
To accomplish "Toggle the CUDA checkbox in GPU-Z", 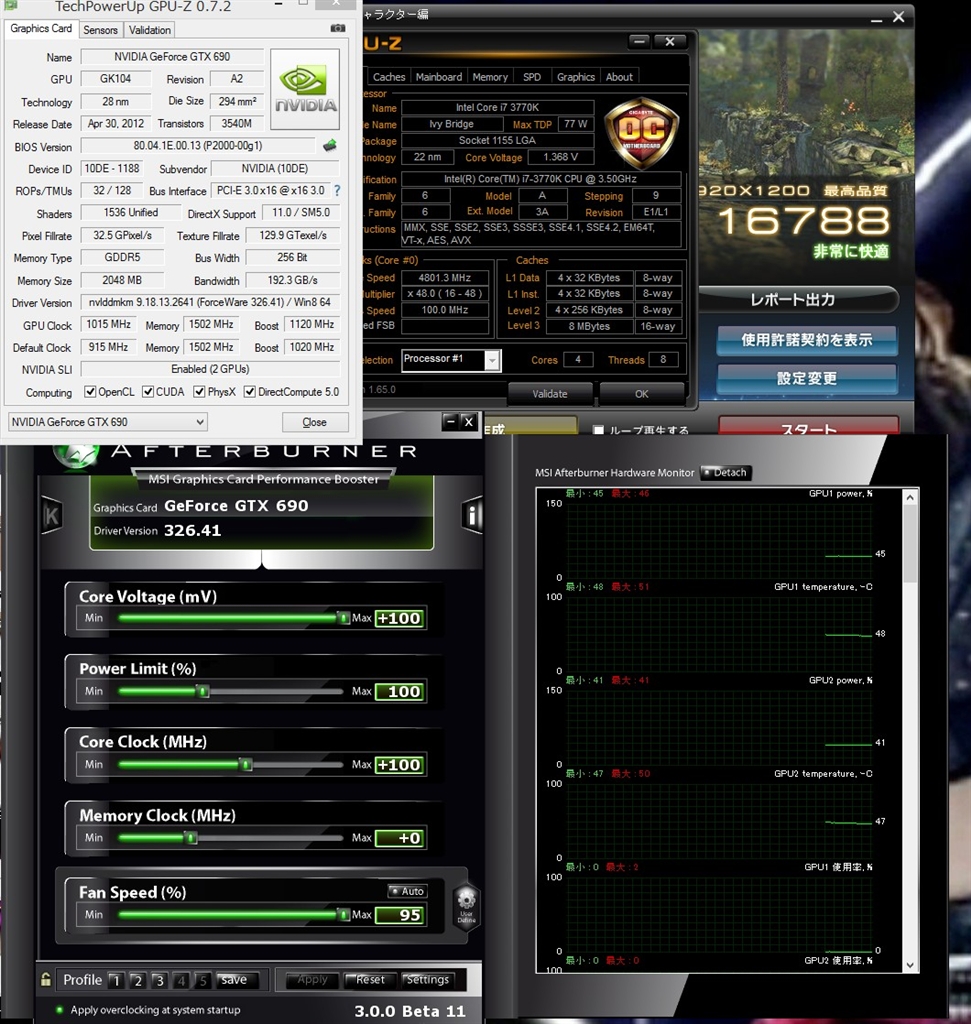I will coord(148,392).
